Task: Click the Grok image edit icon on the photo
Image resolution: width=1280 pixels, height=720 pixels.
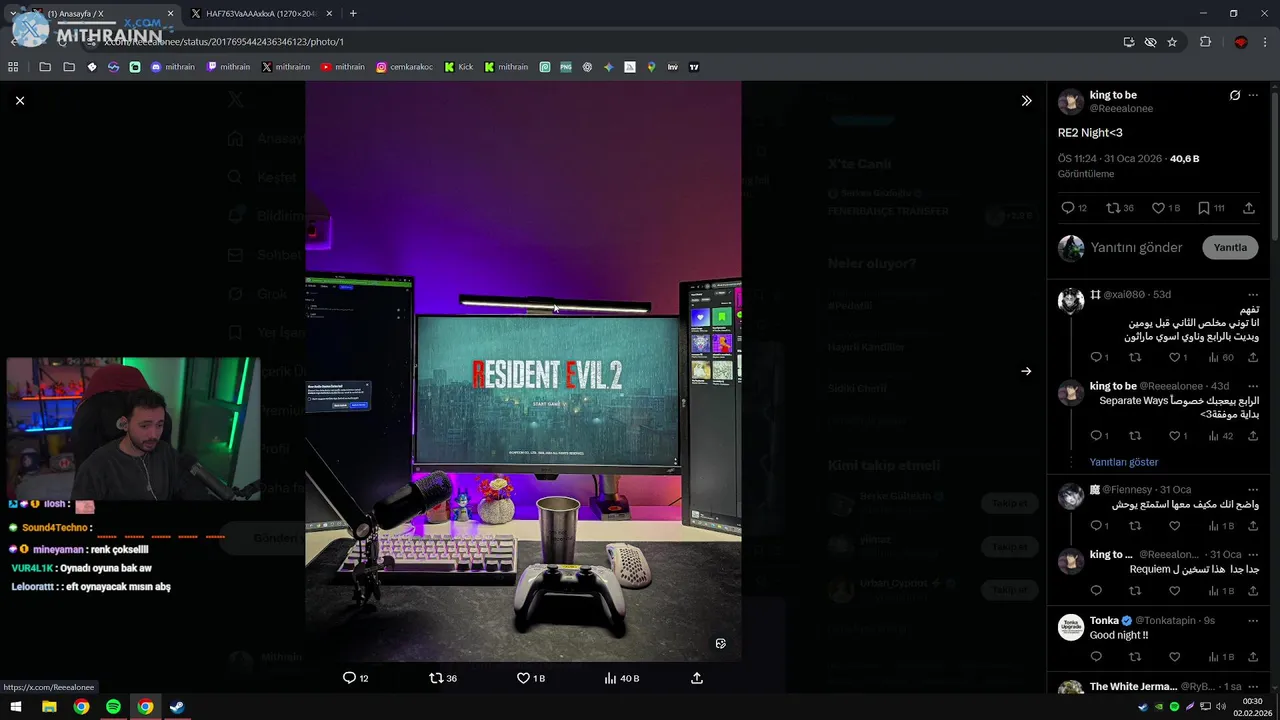Action: point(720,643)
